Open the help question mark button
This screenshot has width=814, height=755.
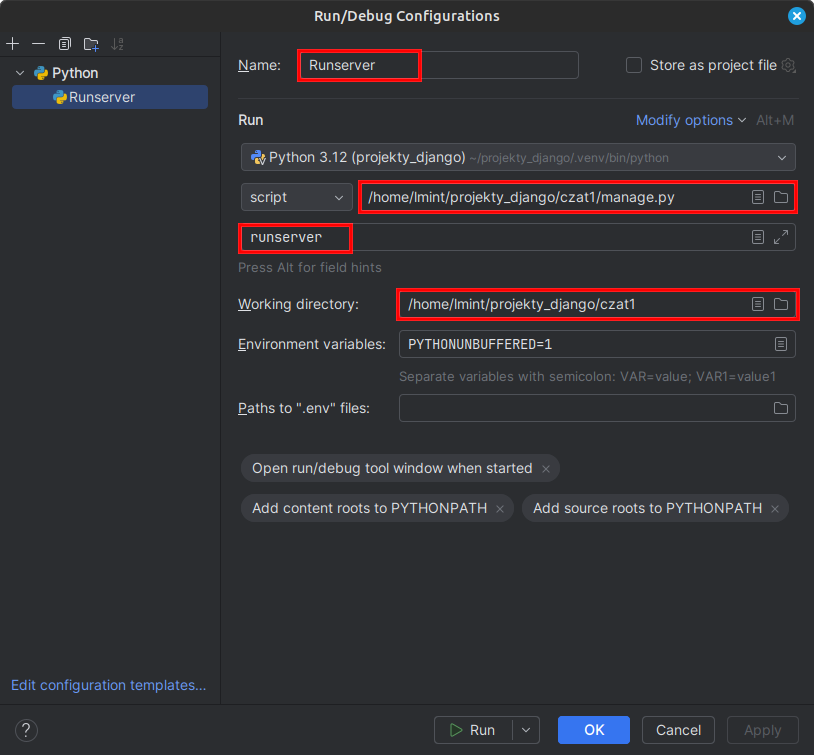[26, 731]
